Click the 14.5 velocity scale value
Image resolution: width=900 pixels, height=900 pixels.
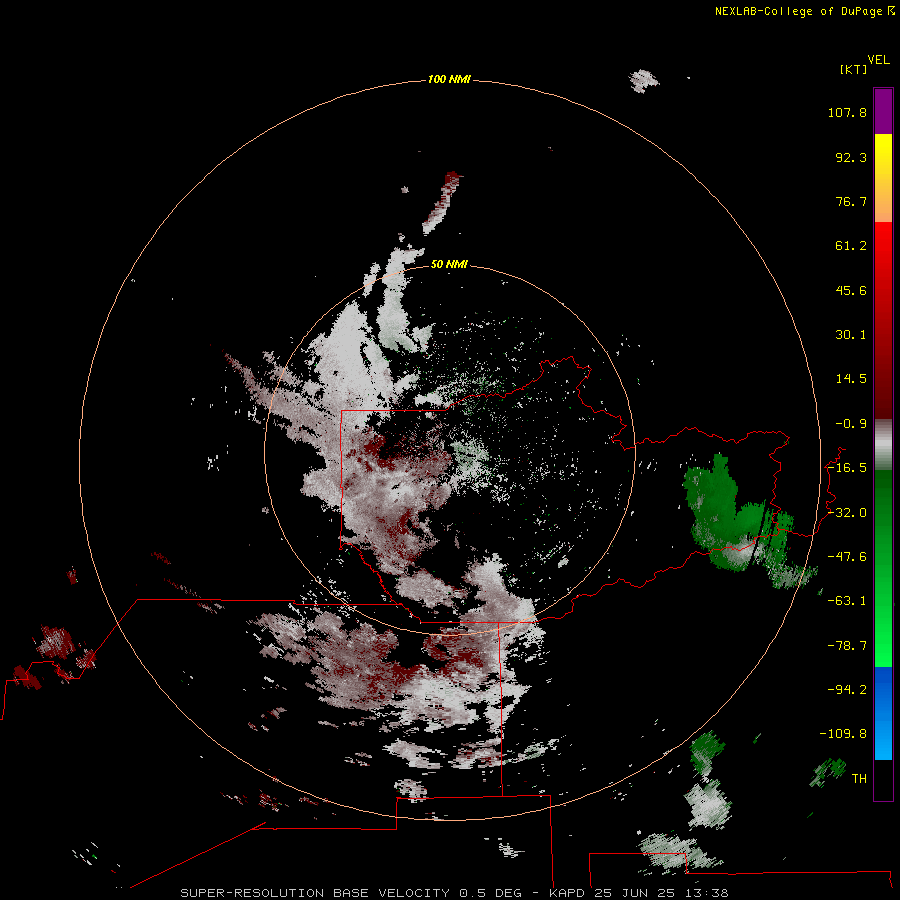[x=851, y=379]
